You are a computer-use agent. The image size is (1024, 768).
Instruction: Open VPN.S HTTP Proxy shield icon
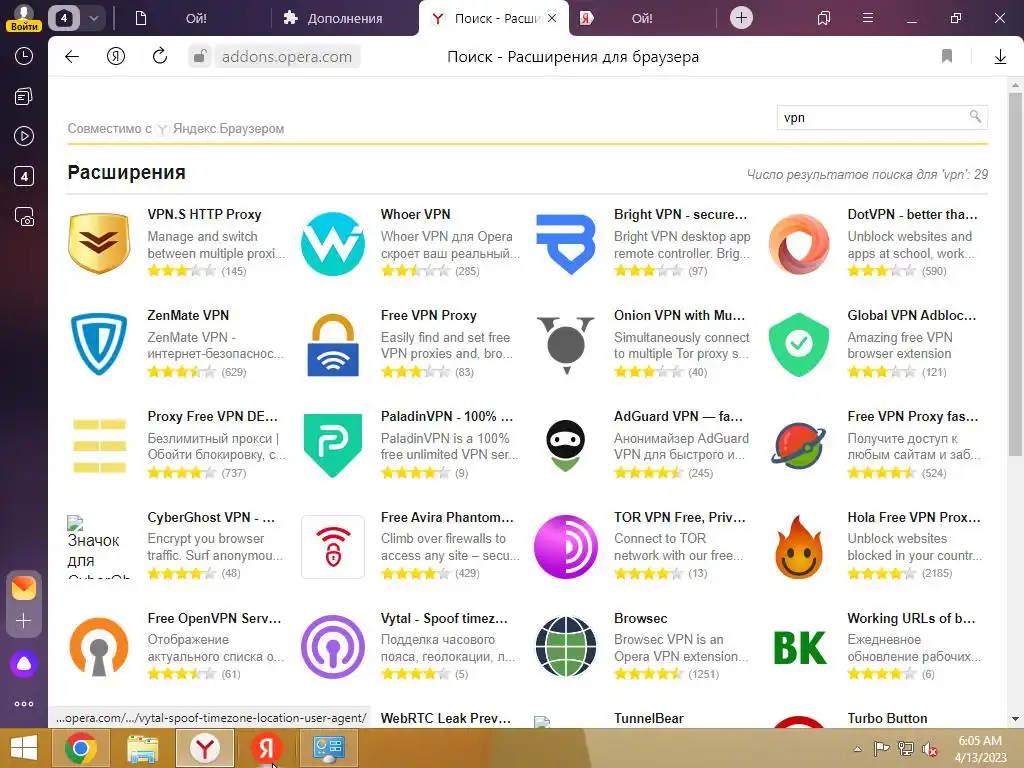click(x=99, y=243)
